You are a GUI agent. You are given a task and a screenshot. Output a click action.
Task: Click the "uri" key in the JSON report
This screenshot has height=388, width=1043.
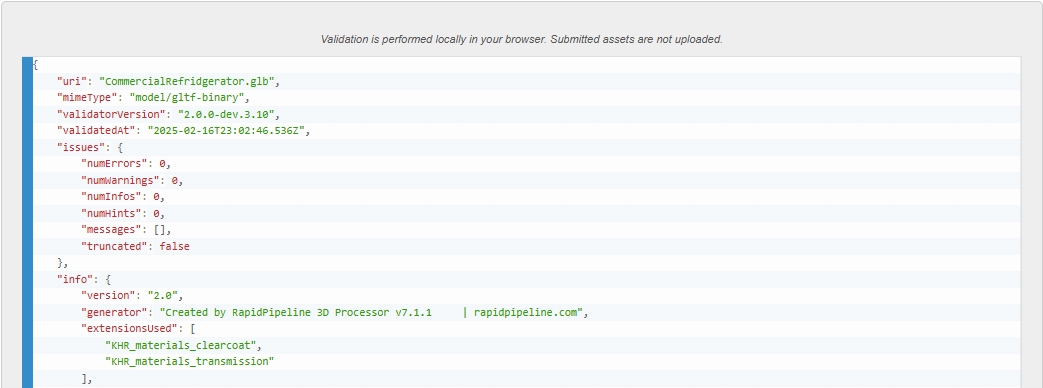point(72,81)
